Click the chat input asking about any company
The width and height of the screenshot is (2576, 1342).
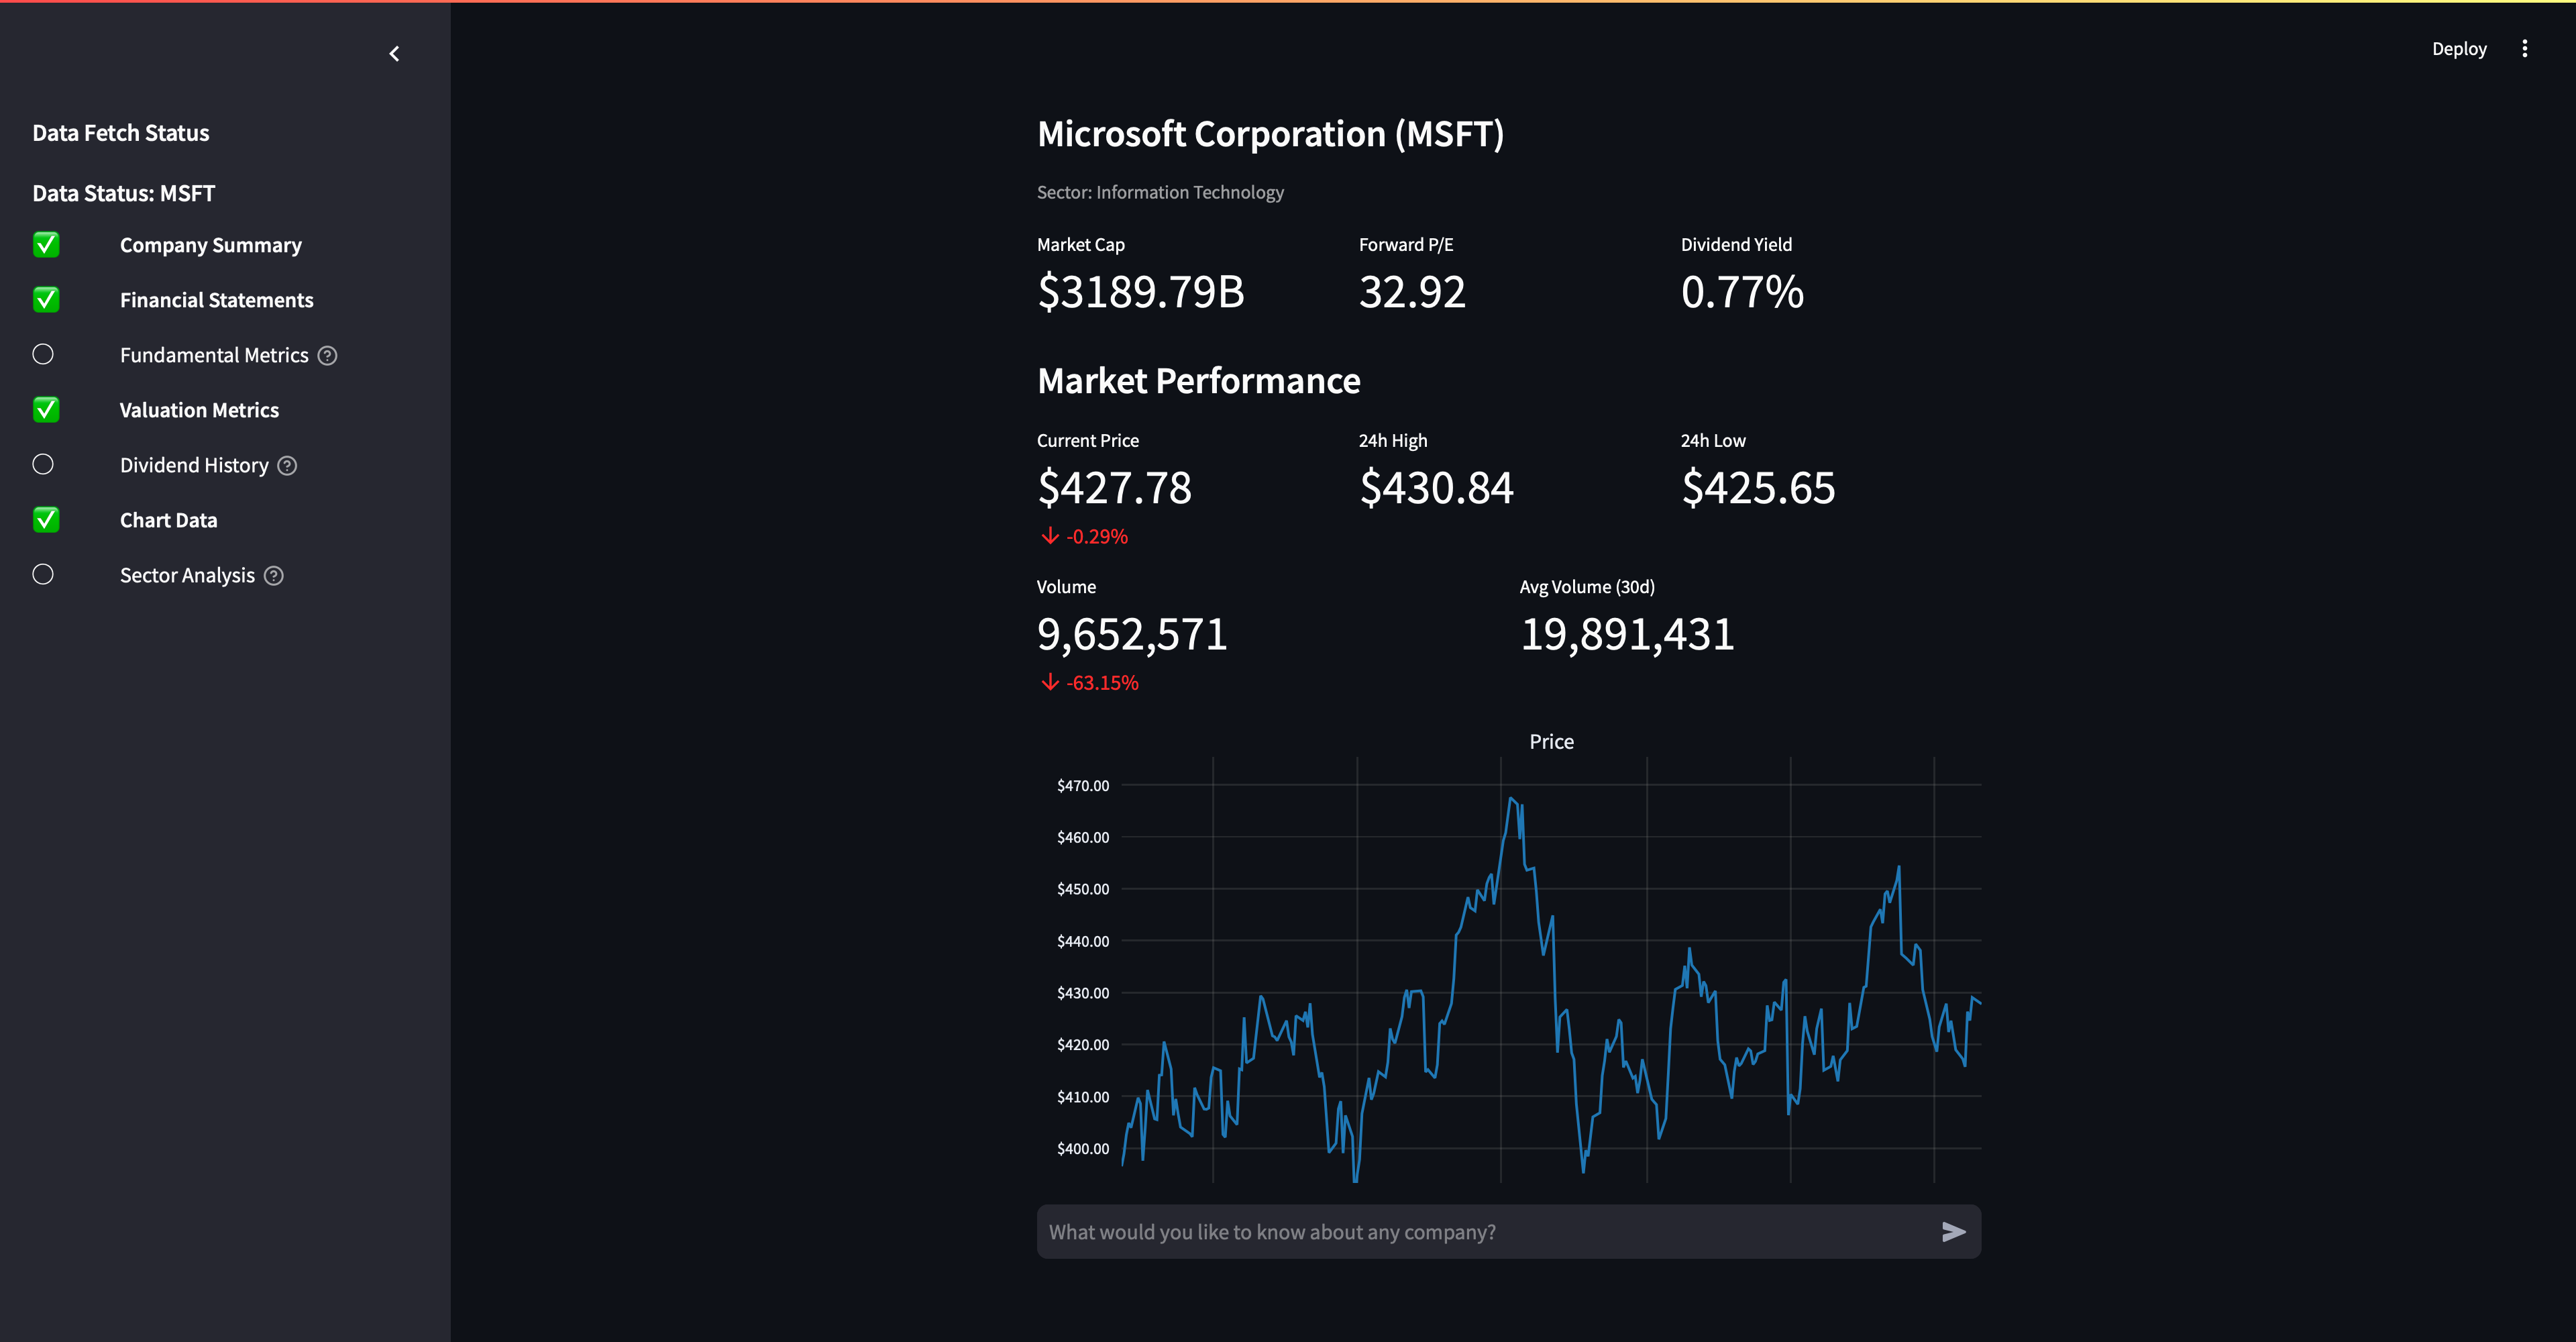[1480, 1232]
